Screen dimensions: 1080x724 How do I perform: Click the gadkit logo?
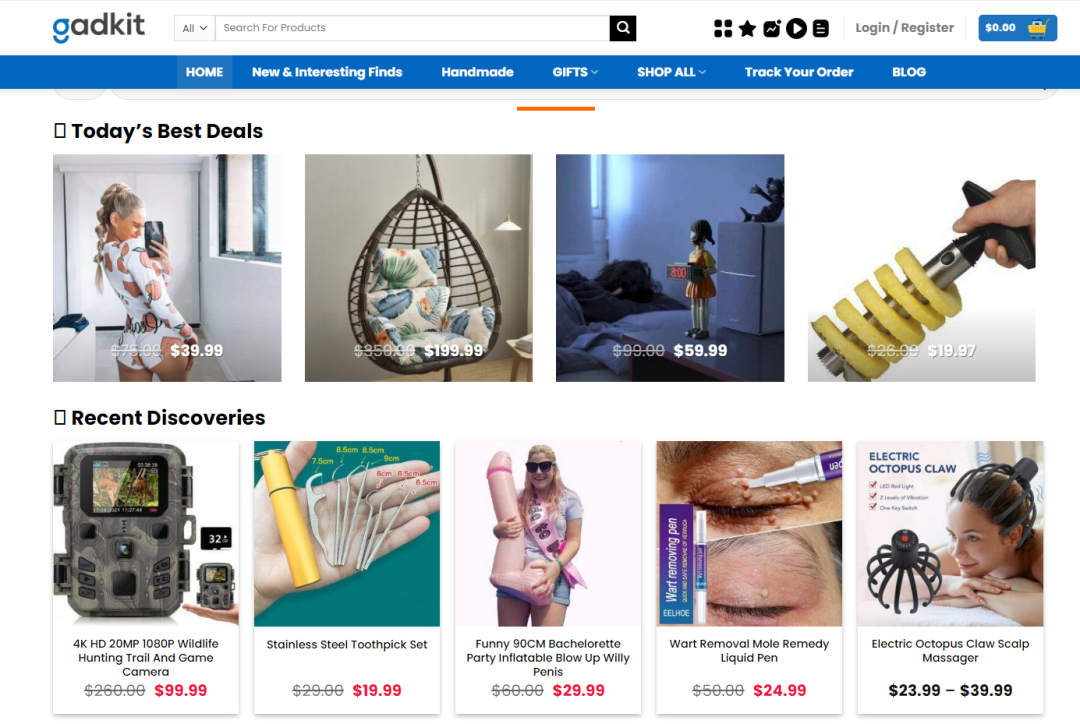pyautogui.click(x=98, y=28)
